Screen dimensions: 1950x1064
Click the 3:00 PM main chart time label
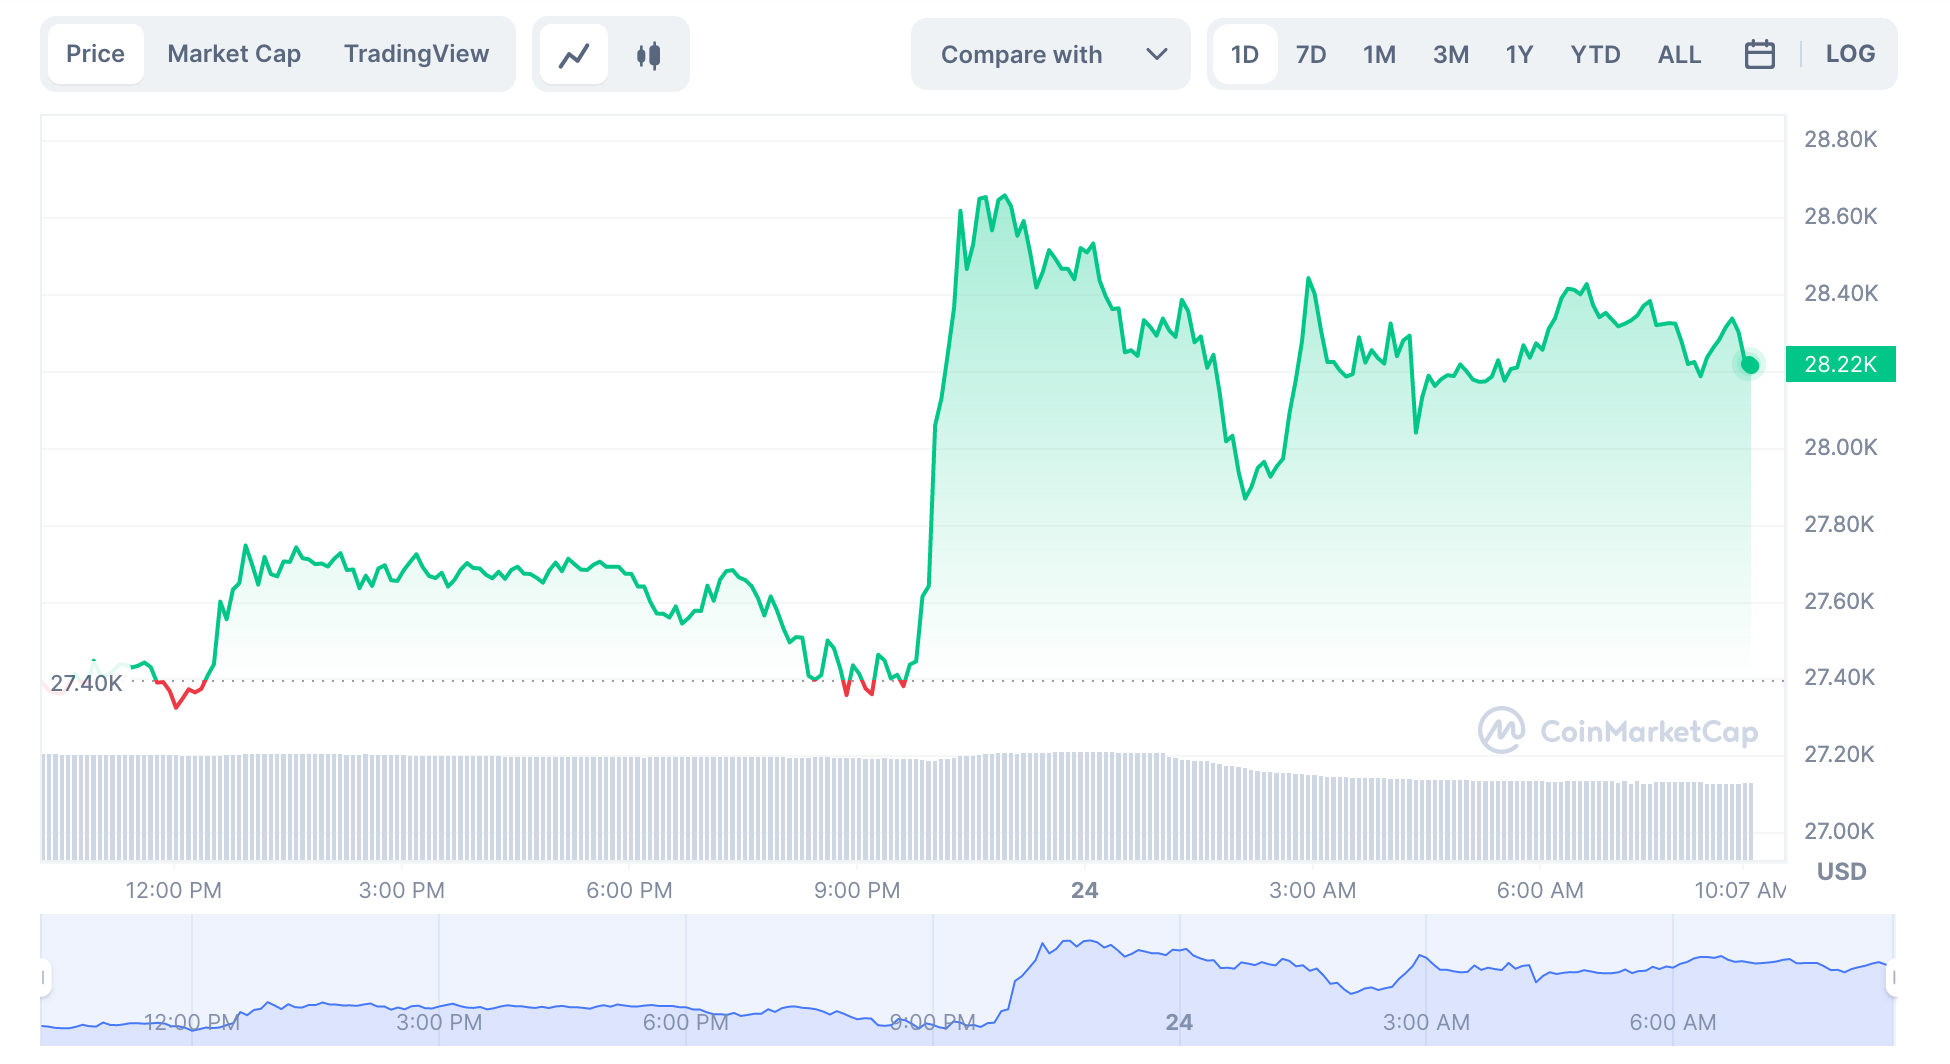click(x=401, y=890)
